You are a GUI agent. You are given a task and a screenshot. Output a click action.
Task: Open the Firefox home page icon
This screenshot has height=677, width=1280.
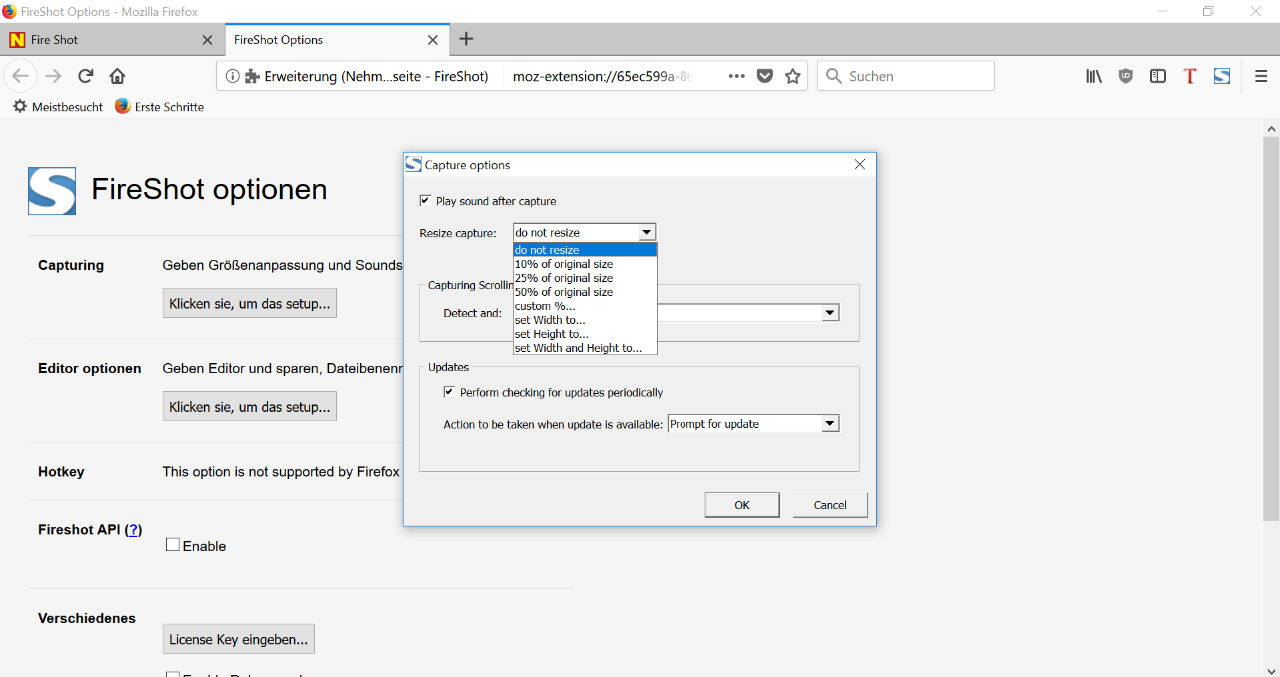[x=117, y=76]
